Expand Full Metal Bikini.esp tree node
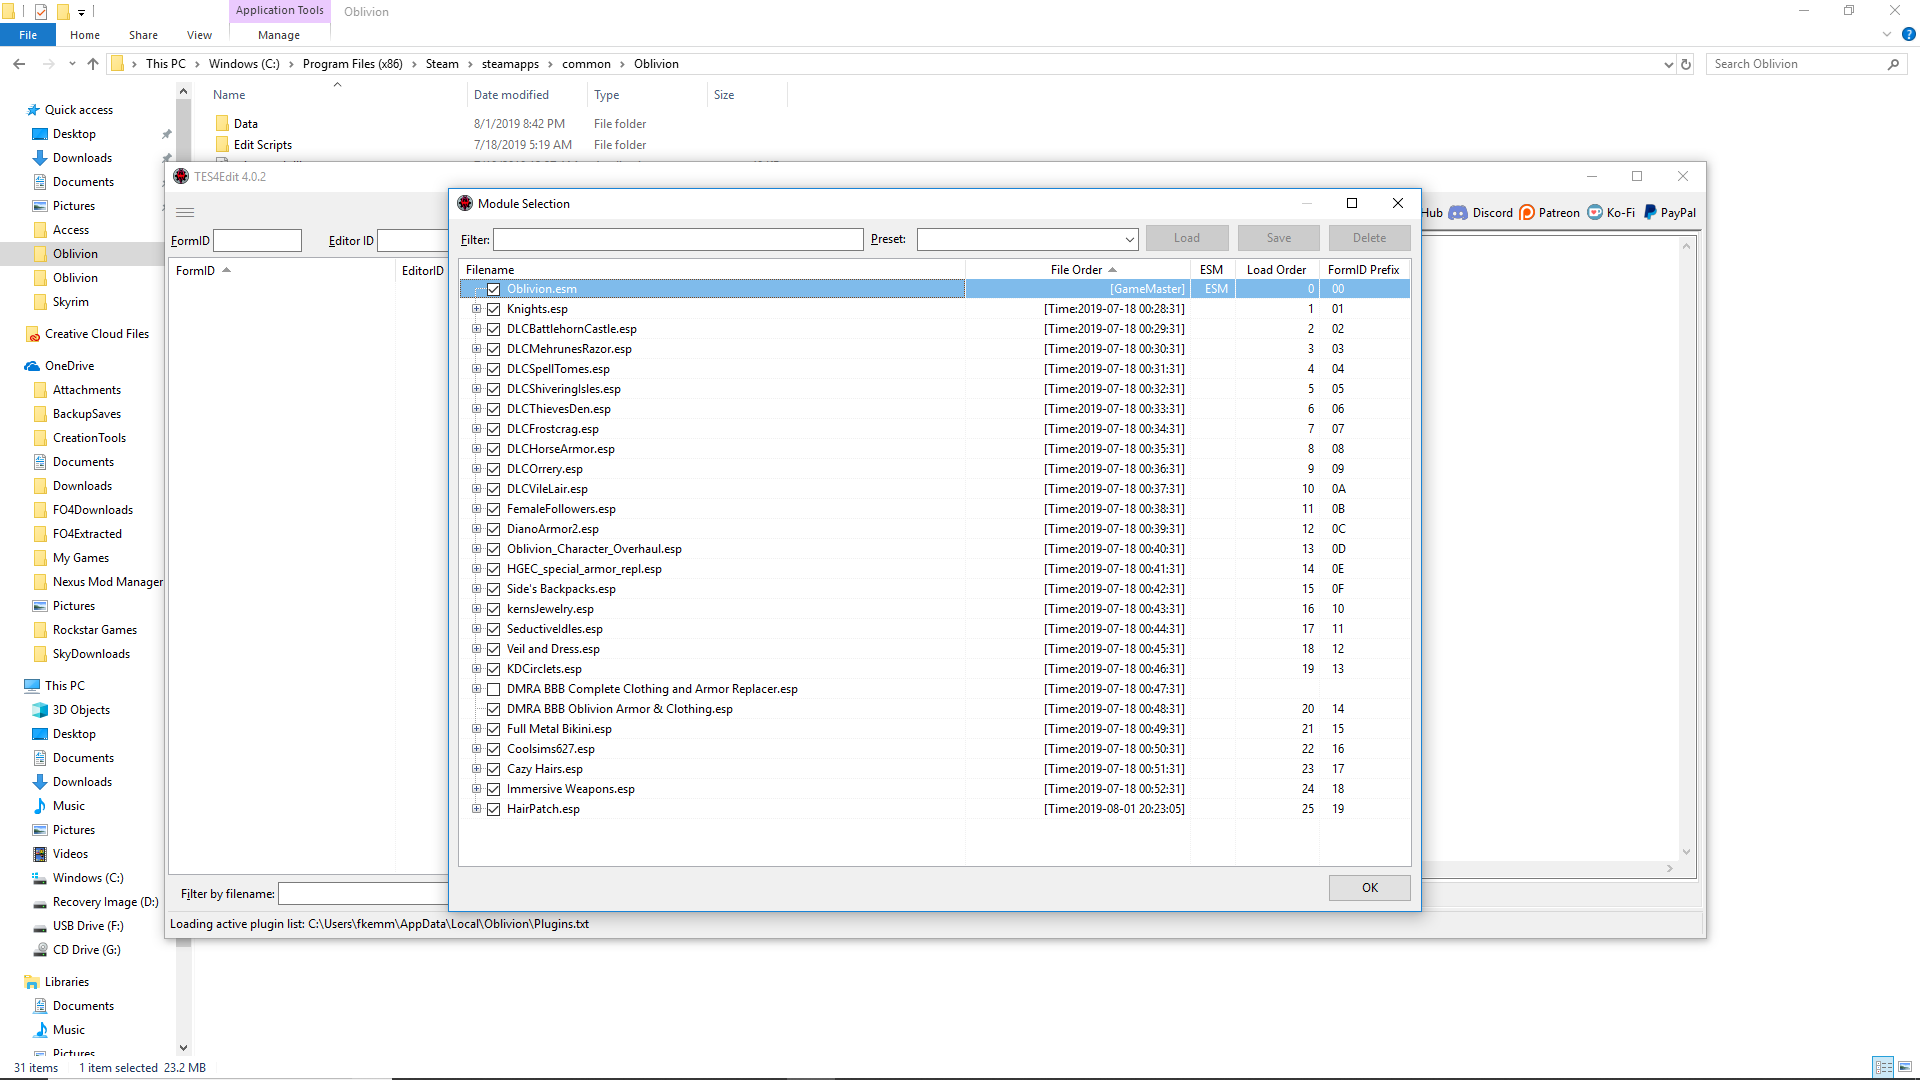The width and height of the screenshot is (1920, 1080). (477, 729)
